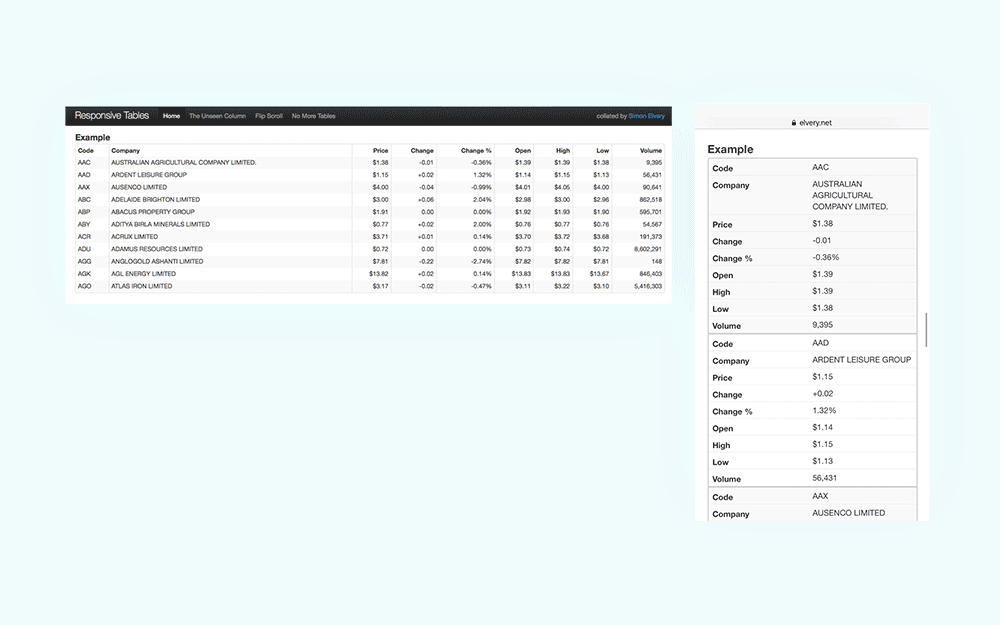Switch to the Flip Scroll demo

pos(268,115)
